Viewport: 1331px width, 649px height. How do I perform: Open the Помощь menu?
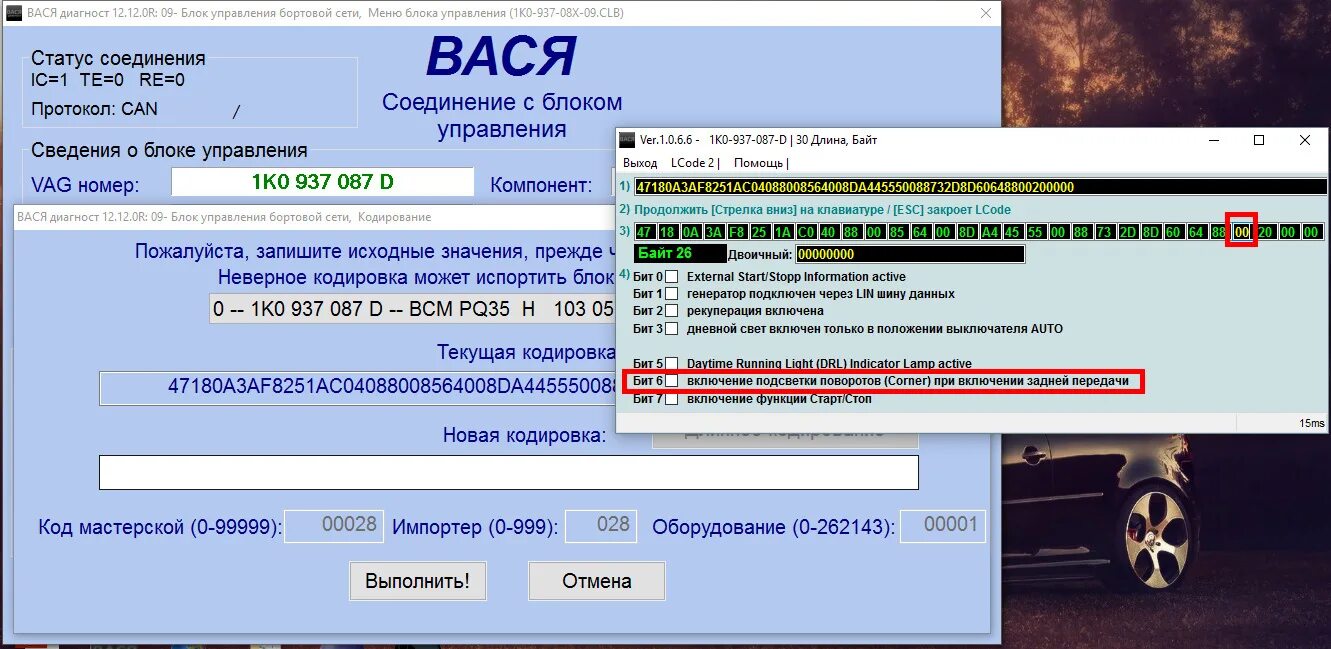[759, 163]
